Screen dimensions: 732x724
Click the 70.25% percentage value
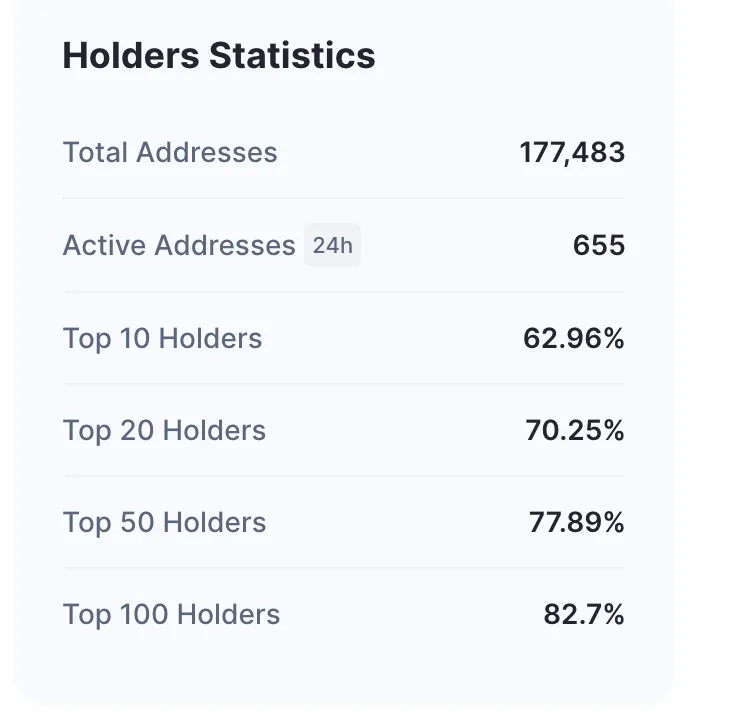click(x=574, y=430)
